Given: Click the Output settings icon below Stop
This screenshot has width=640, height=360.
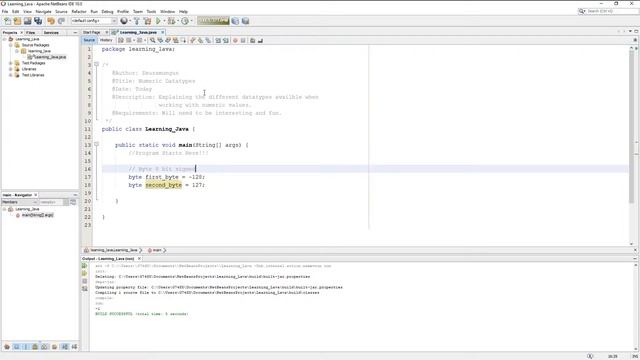Looking at the screenshot, I should [84, 289].
